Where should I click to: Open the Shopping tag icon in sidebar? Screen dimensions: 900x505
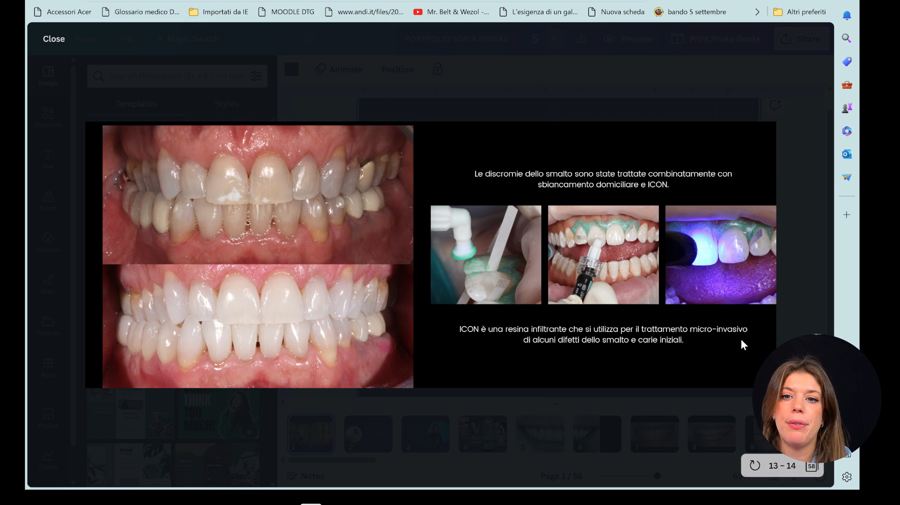tap(847, 61)
